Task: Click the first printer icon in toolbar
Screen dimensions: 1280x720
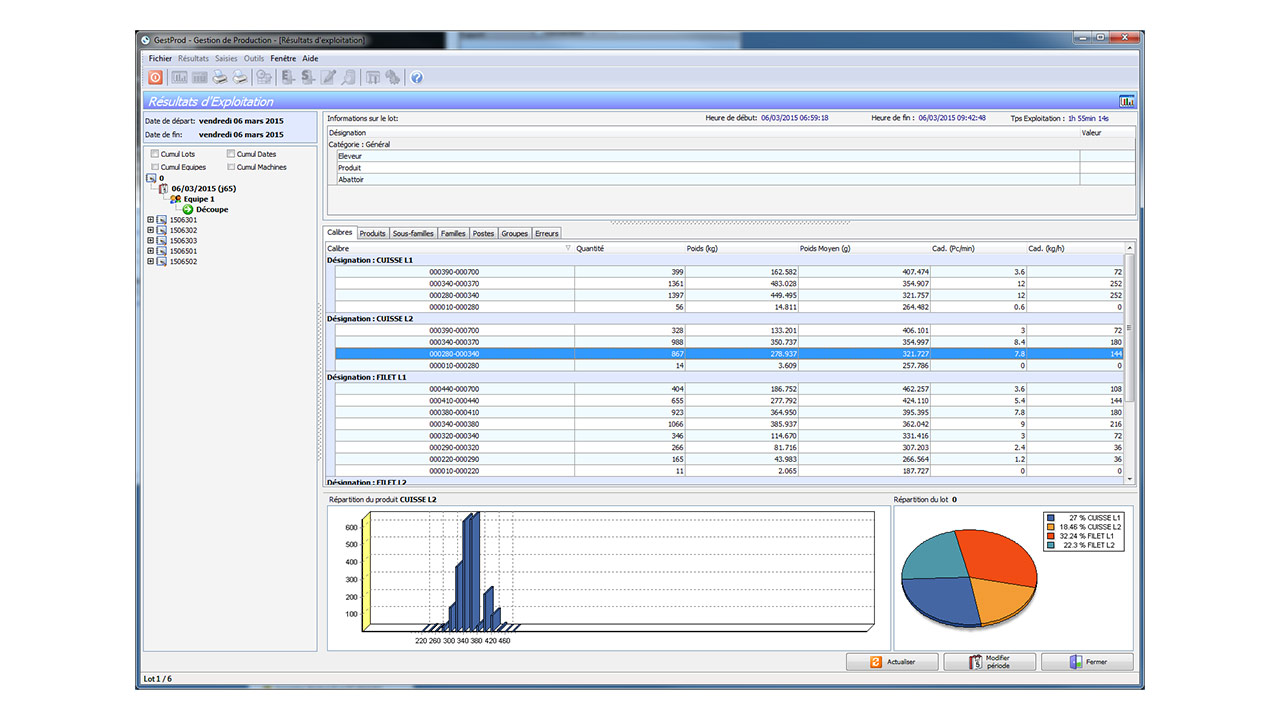Action: (x=219, y=77)
